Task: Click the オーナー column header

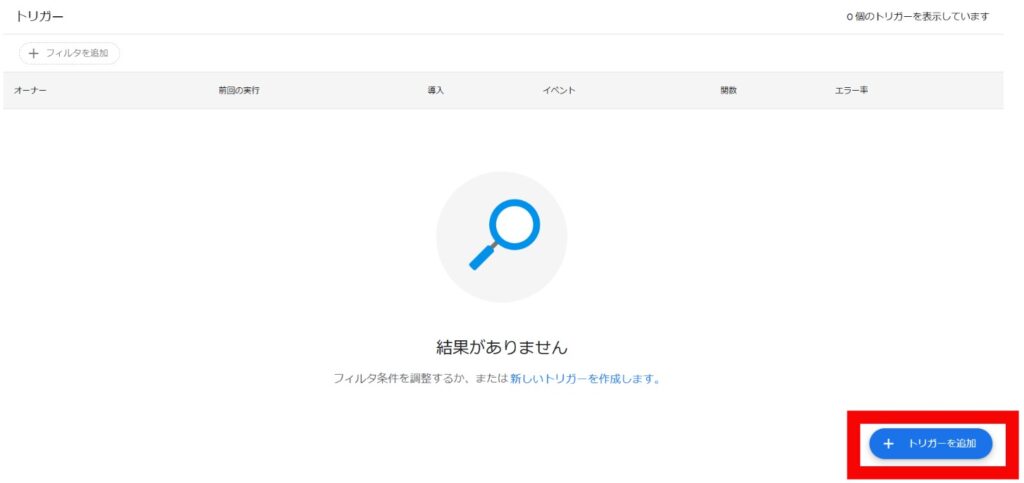Action: [x=30, y=91]
